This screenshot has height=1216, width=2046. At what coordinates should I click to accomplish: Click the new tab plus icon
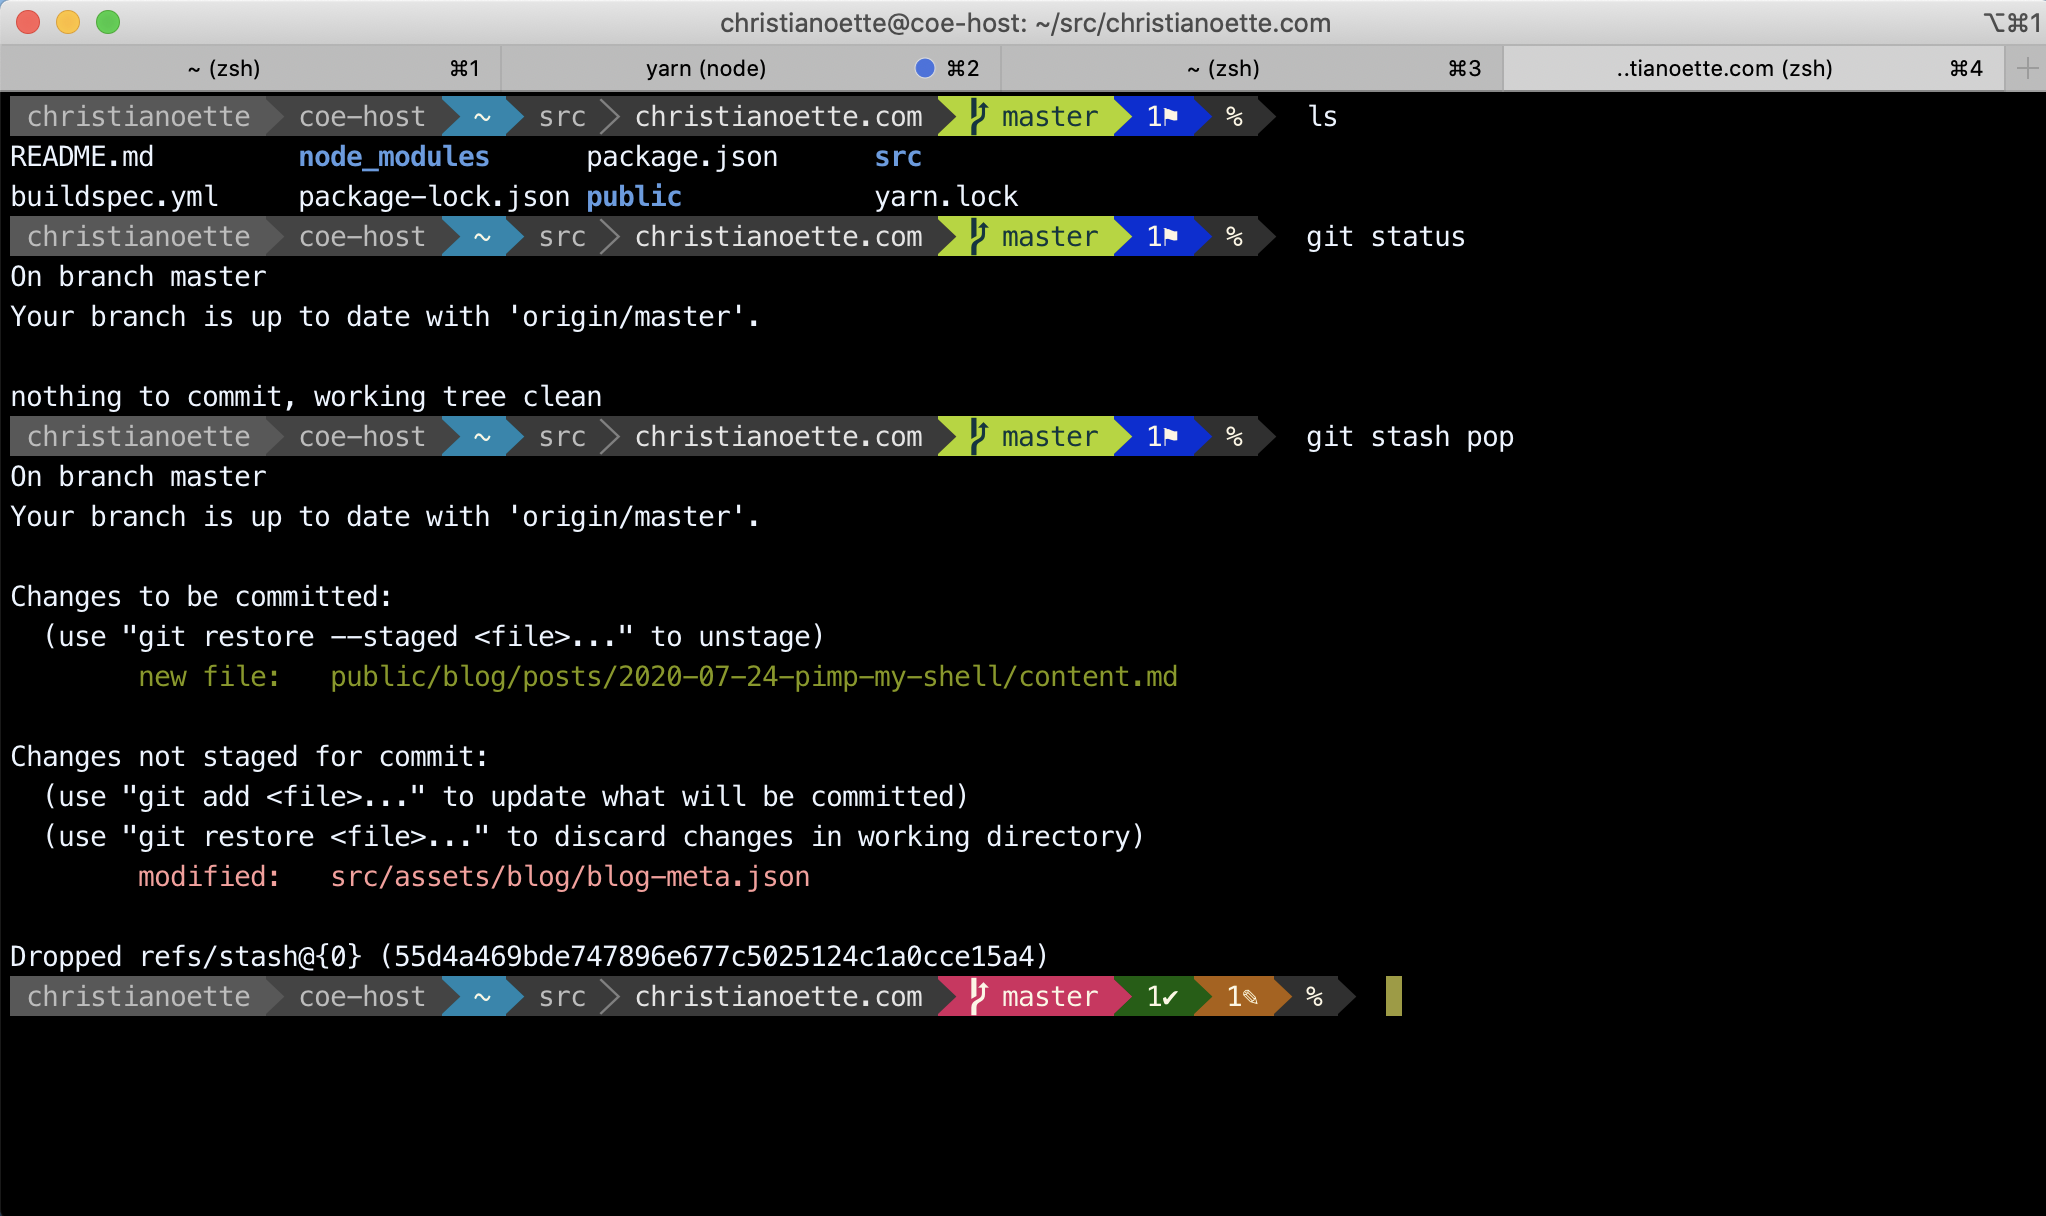pos(2027,68)
